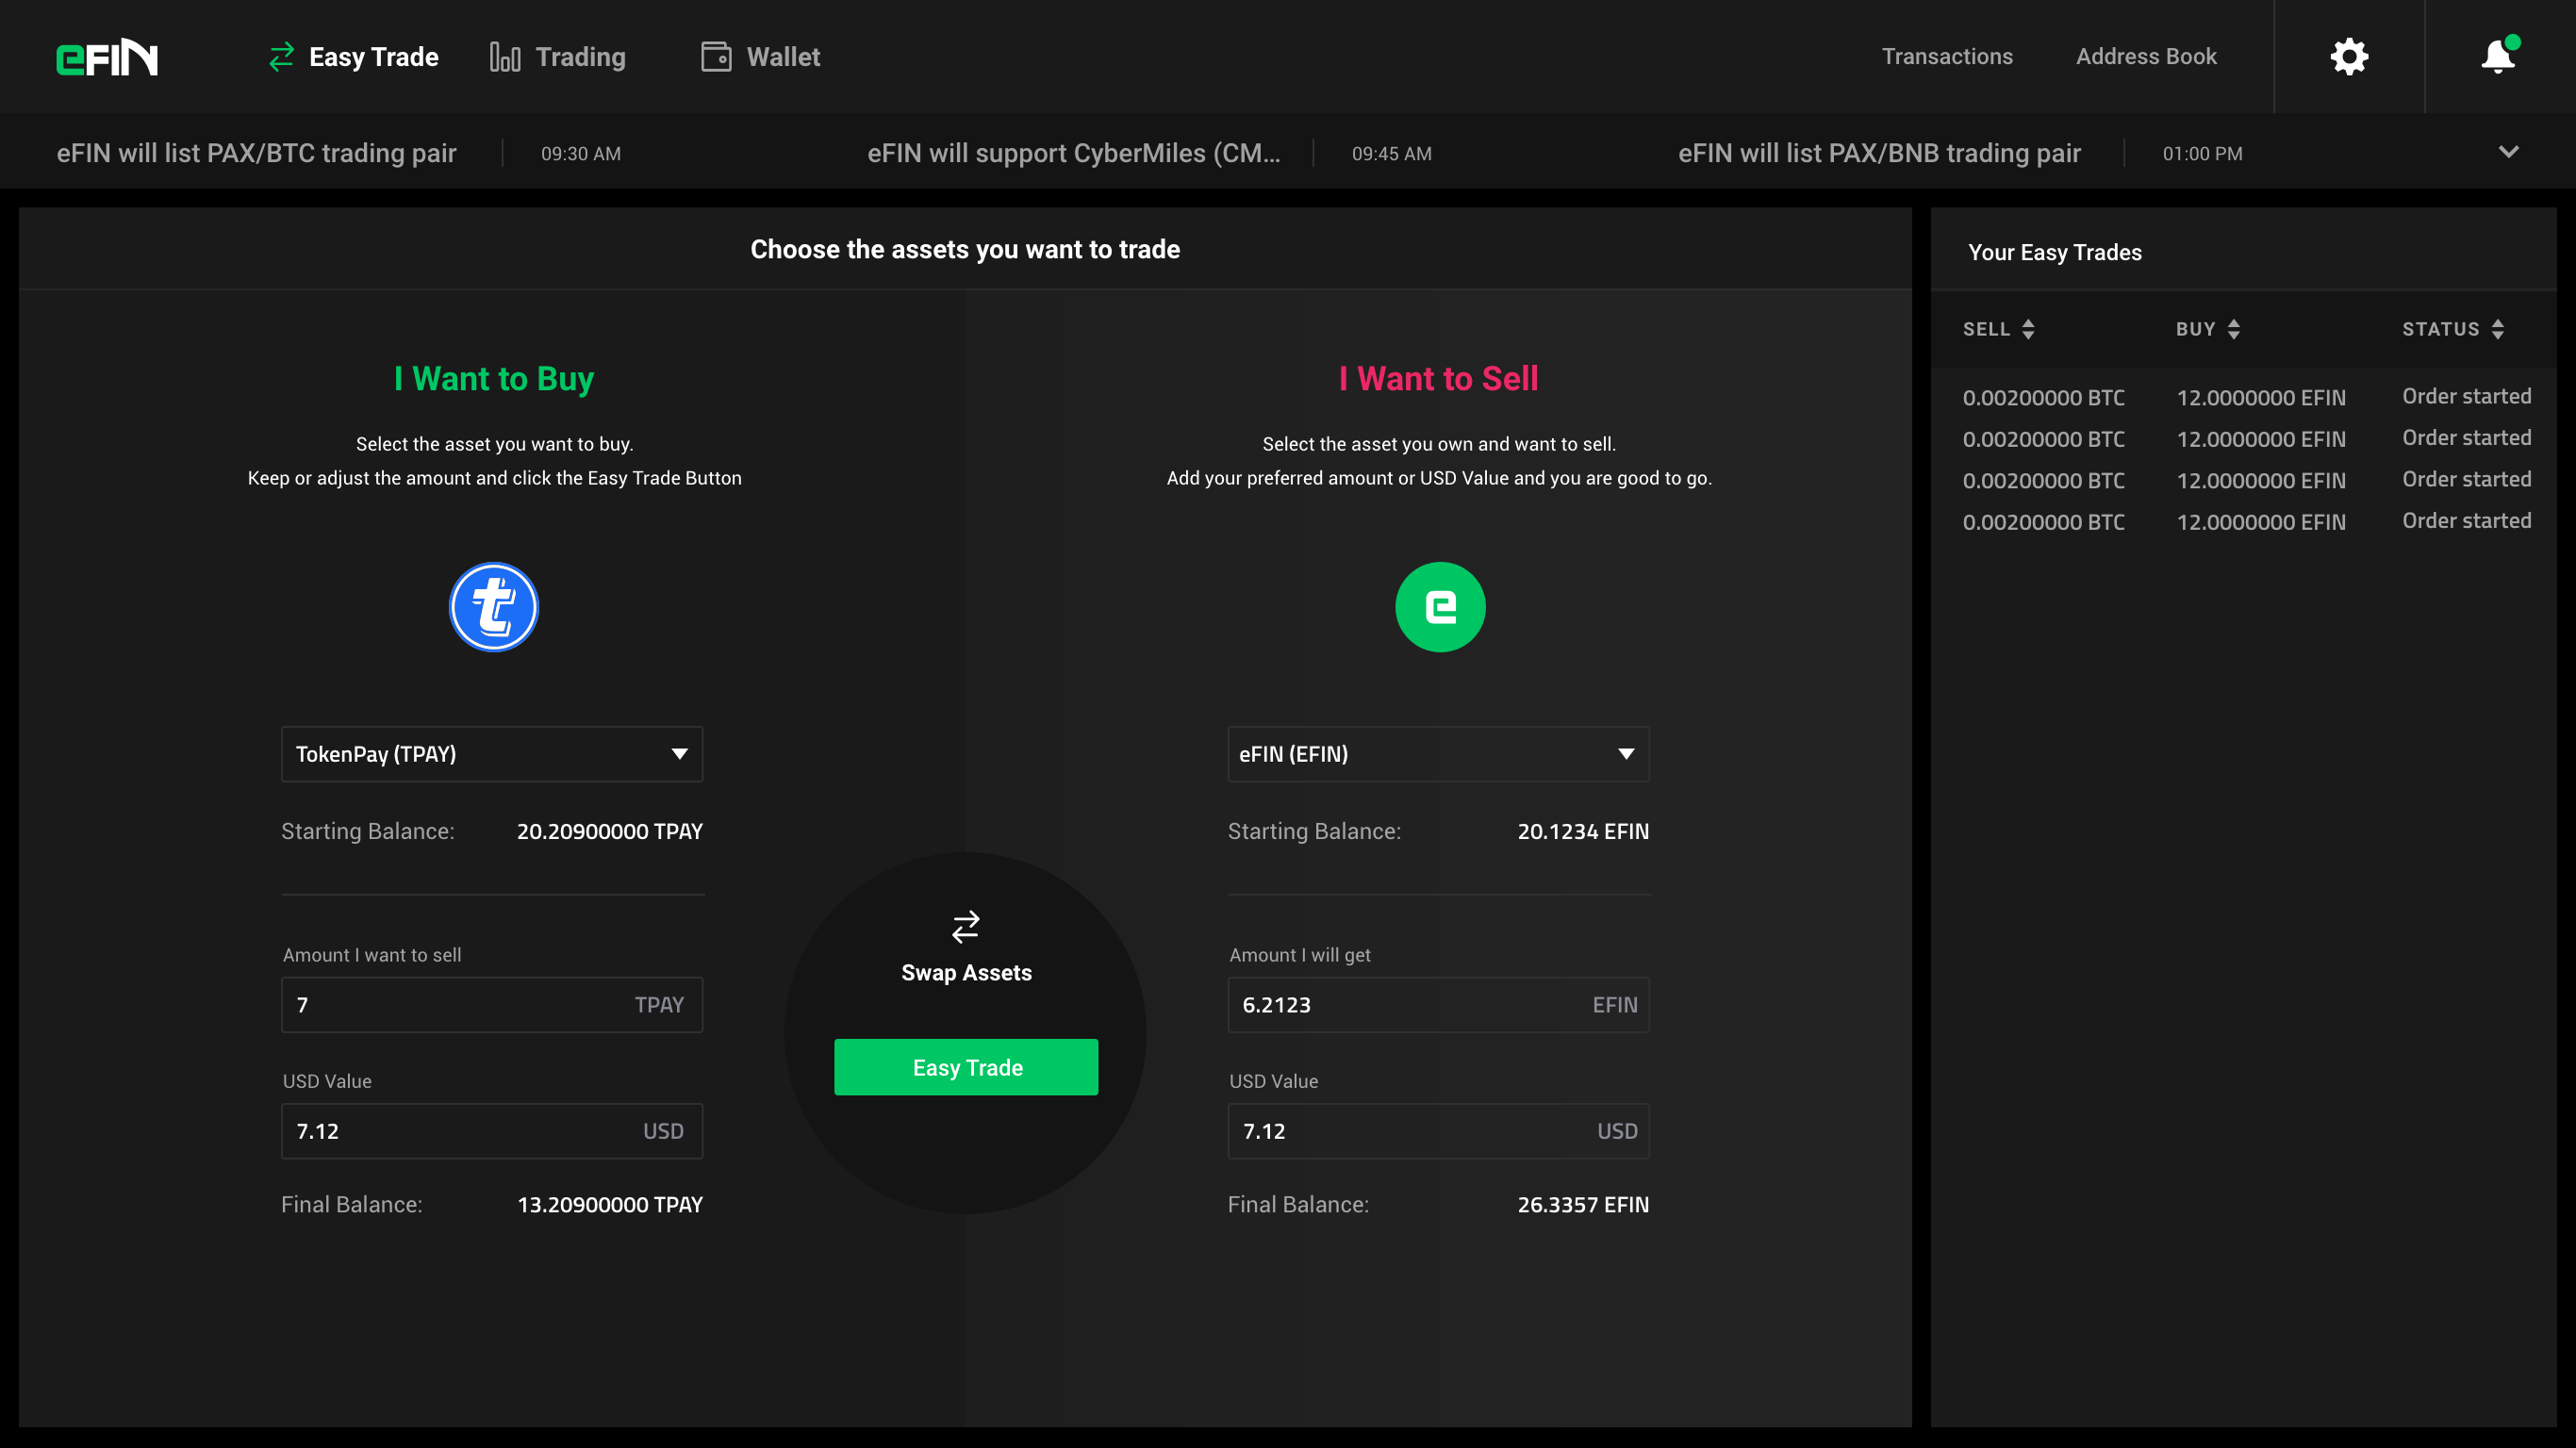Click the TokenPay coin icon
Image resolution: width=2576 pixels, height=1448 pixels.
coord(493,607)
